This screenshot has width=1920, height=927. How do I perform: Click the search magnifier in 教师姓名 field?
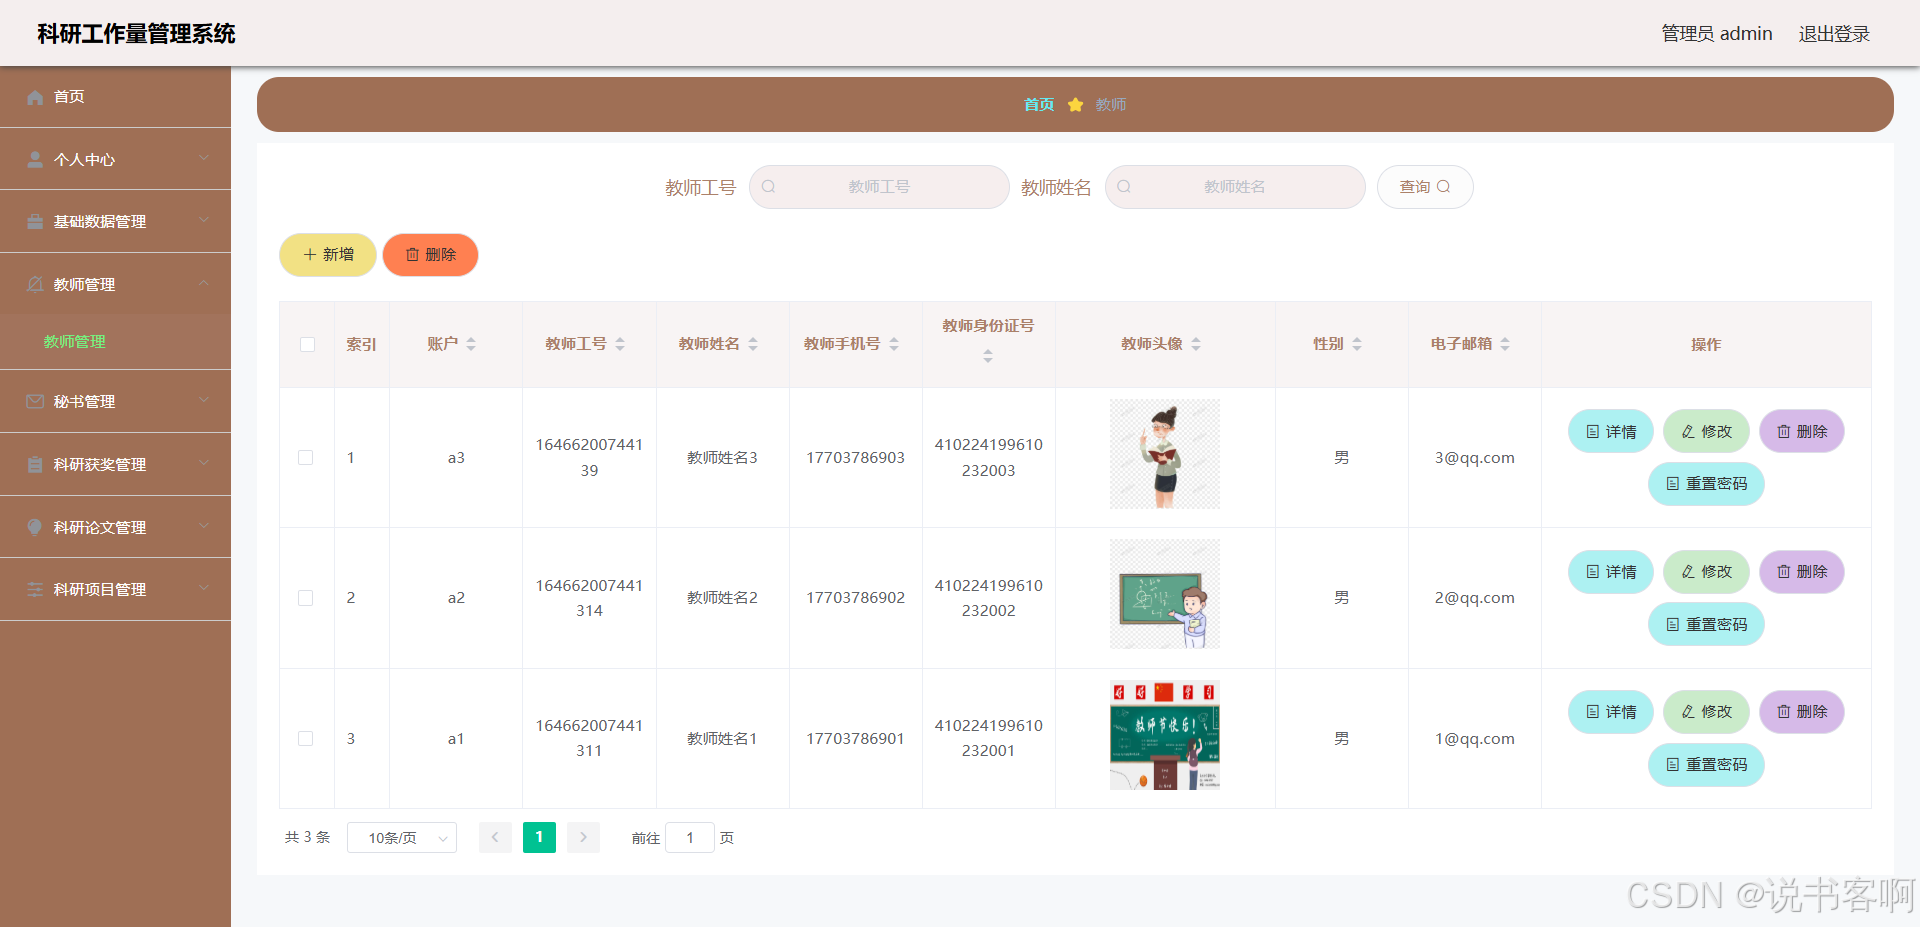point(1124,186)
